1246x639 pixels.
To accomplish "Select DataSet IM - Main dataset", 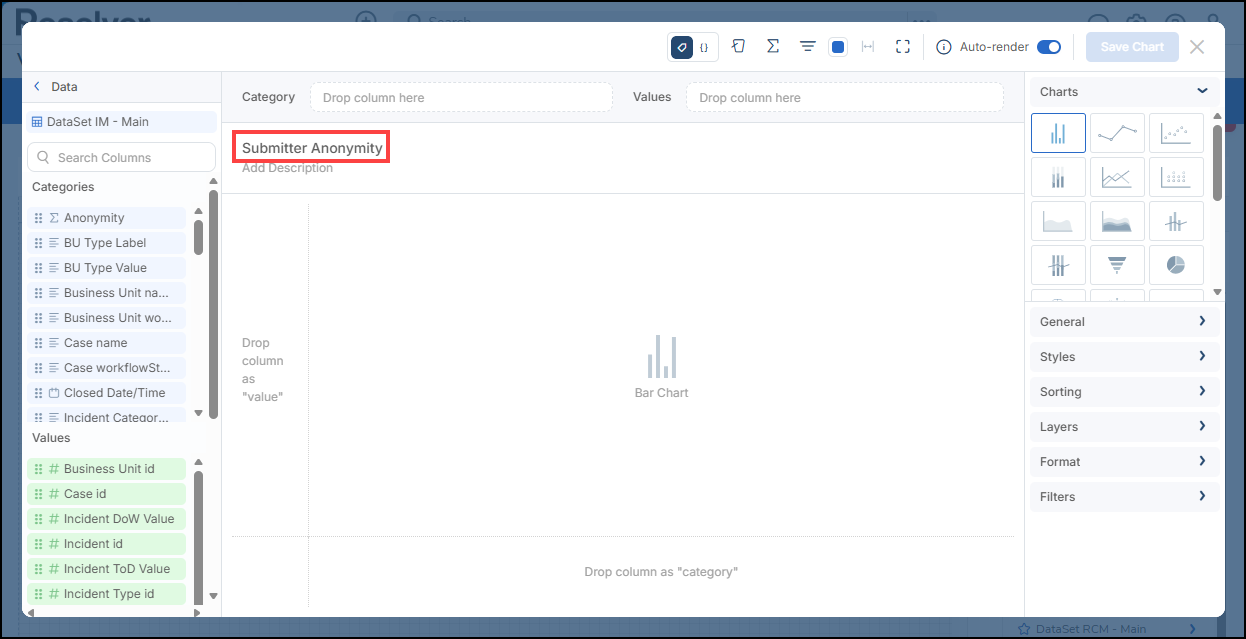I will click(122, 122).
